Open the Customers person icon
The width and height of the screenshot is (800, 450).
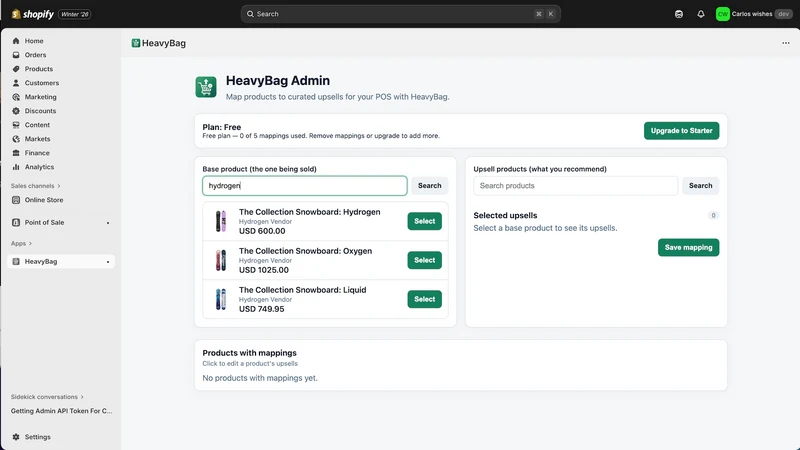point(16,83)
